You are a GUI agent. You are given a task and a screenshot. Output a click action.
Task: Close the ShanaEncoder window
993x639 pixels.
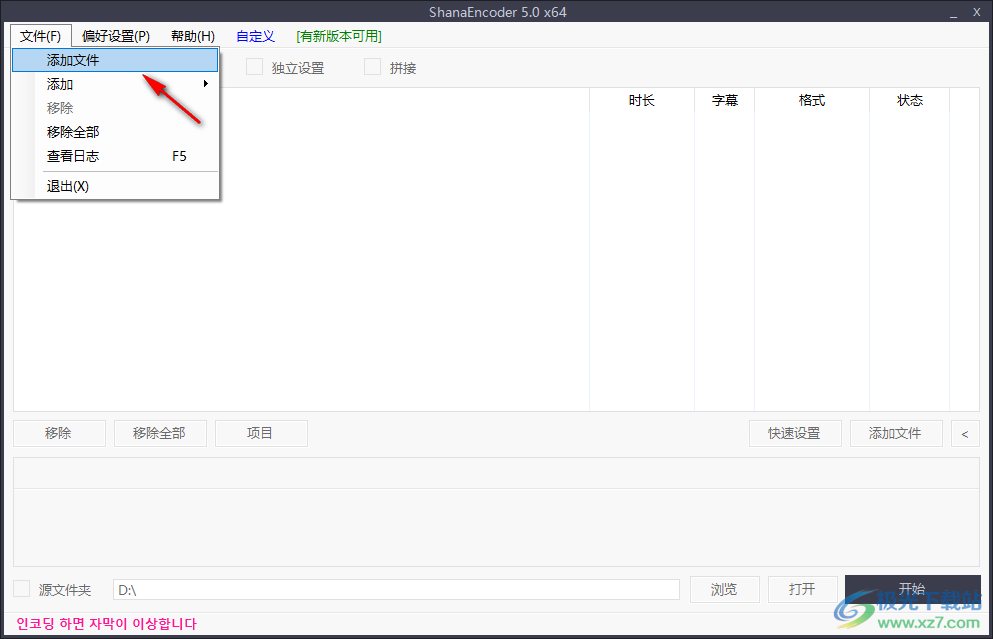click(x=977, y=12)
